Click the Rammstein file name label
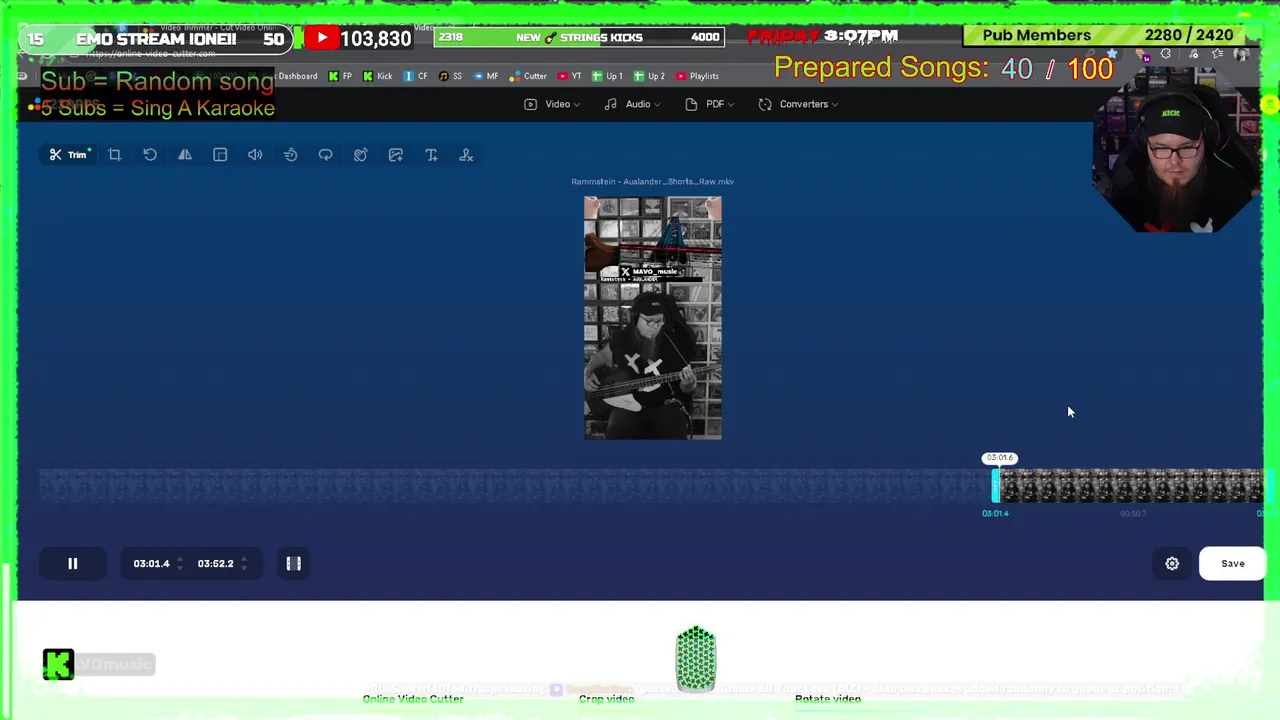Screen dimensions: 1280x720 [x=652, y=182]
